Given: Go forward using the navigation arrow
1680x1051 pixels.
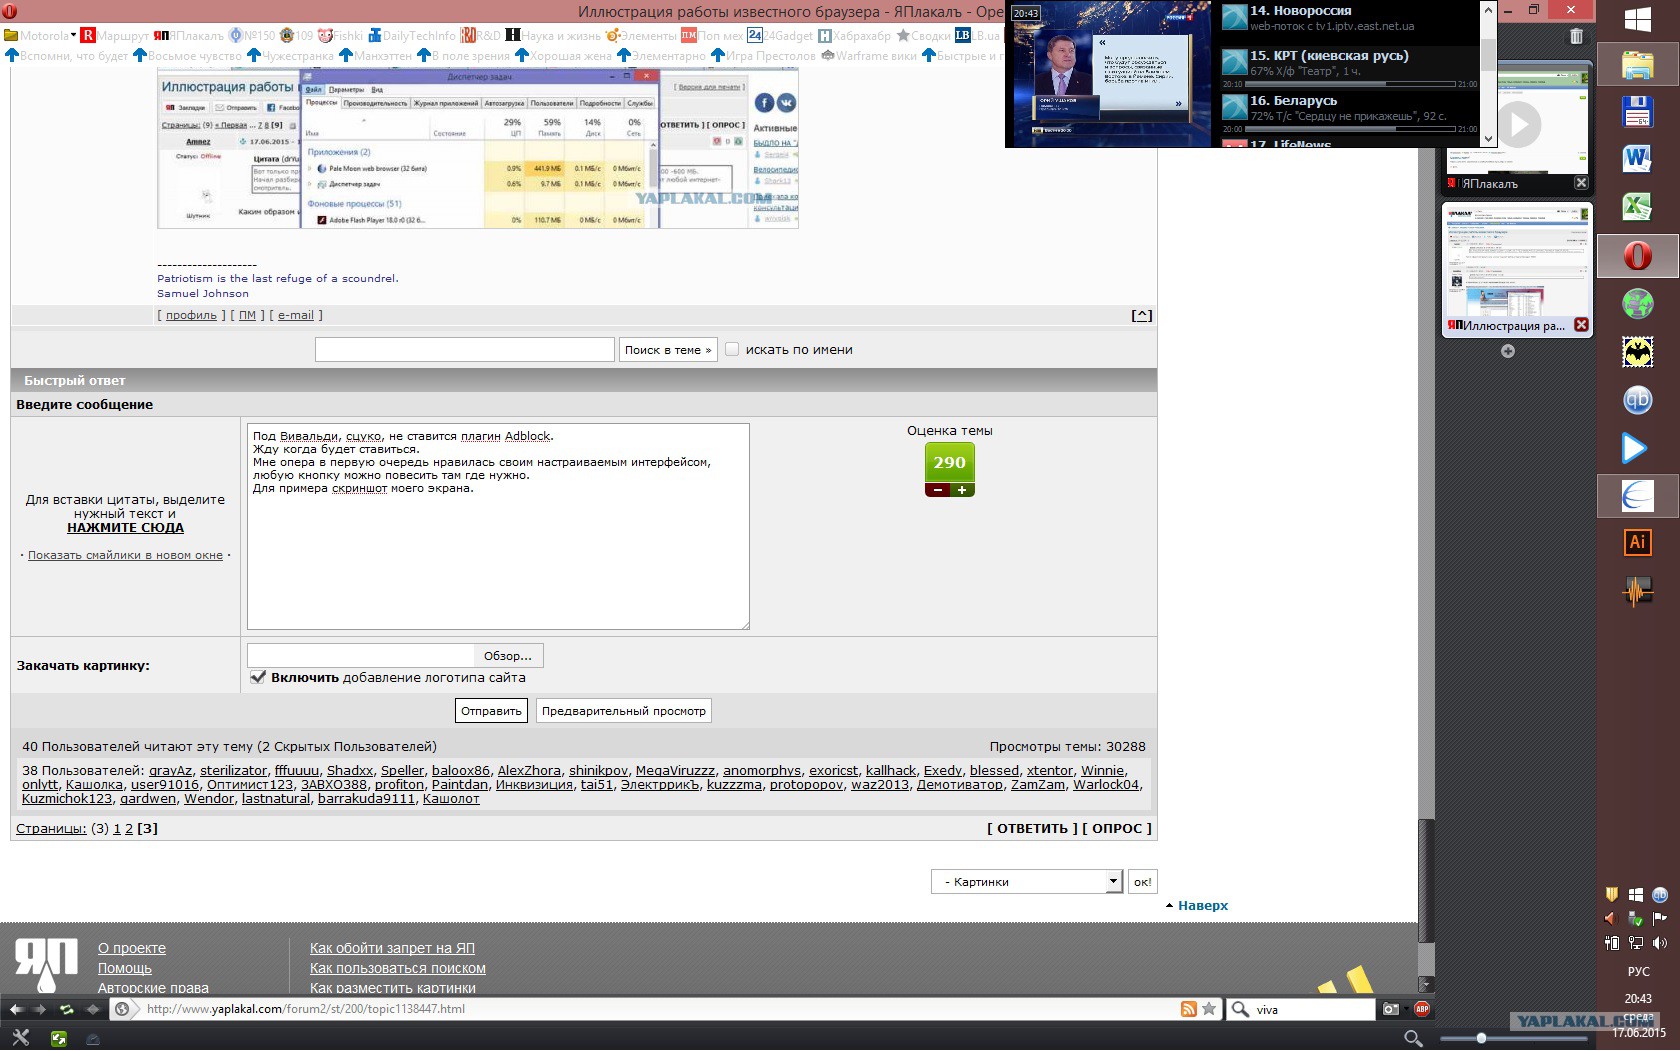Looking at the screenshot, I should point(40,1009).
